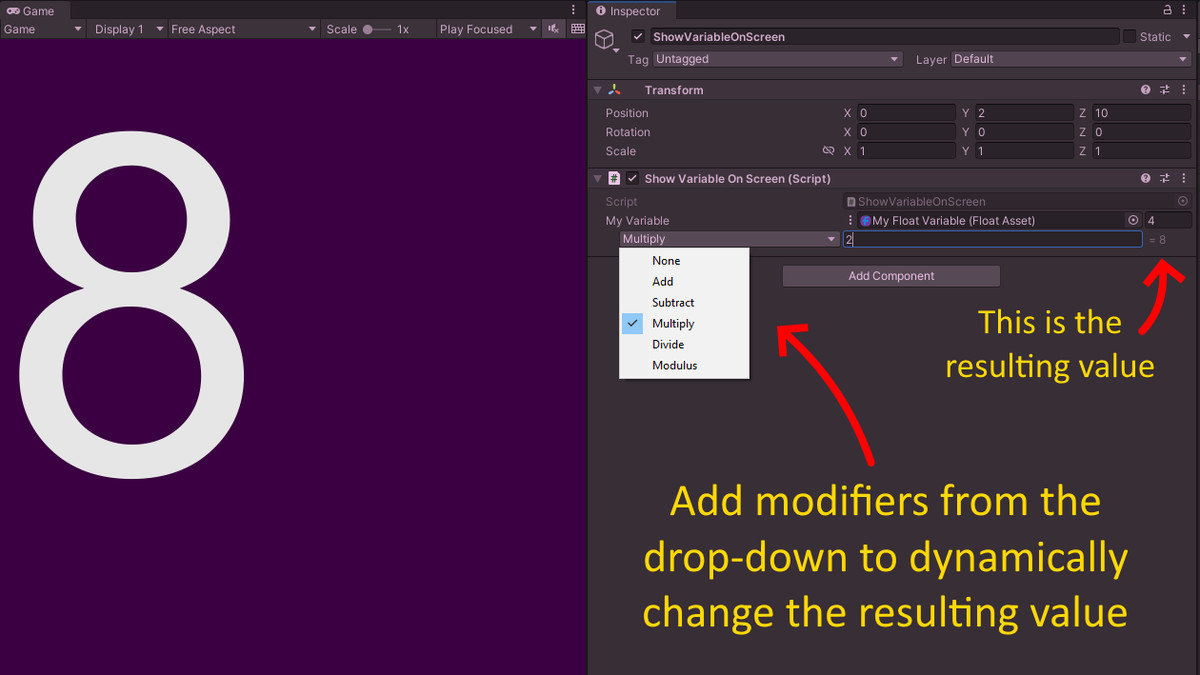
Task: Click the keyboard shortcuts icon in Game toolbar
Action: pos(577,29)
